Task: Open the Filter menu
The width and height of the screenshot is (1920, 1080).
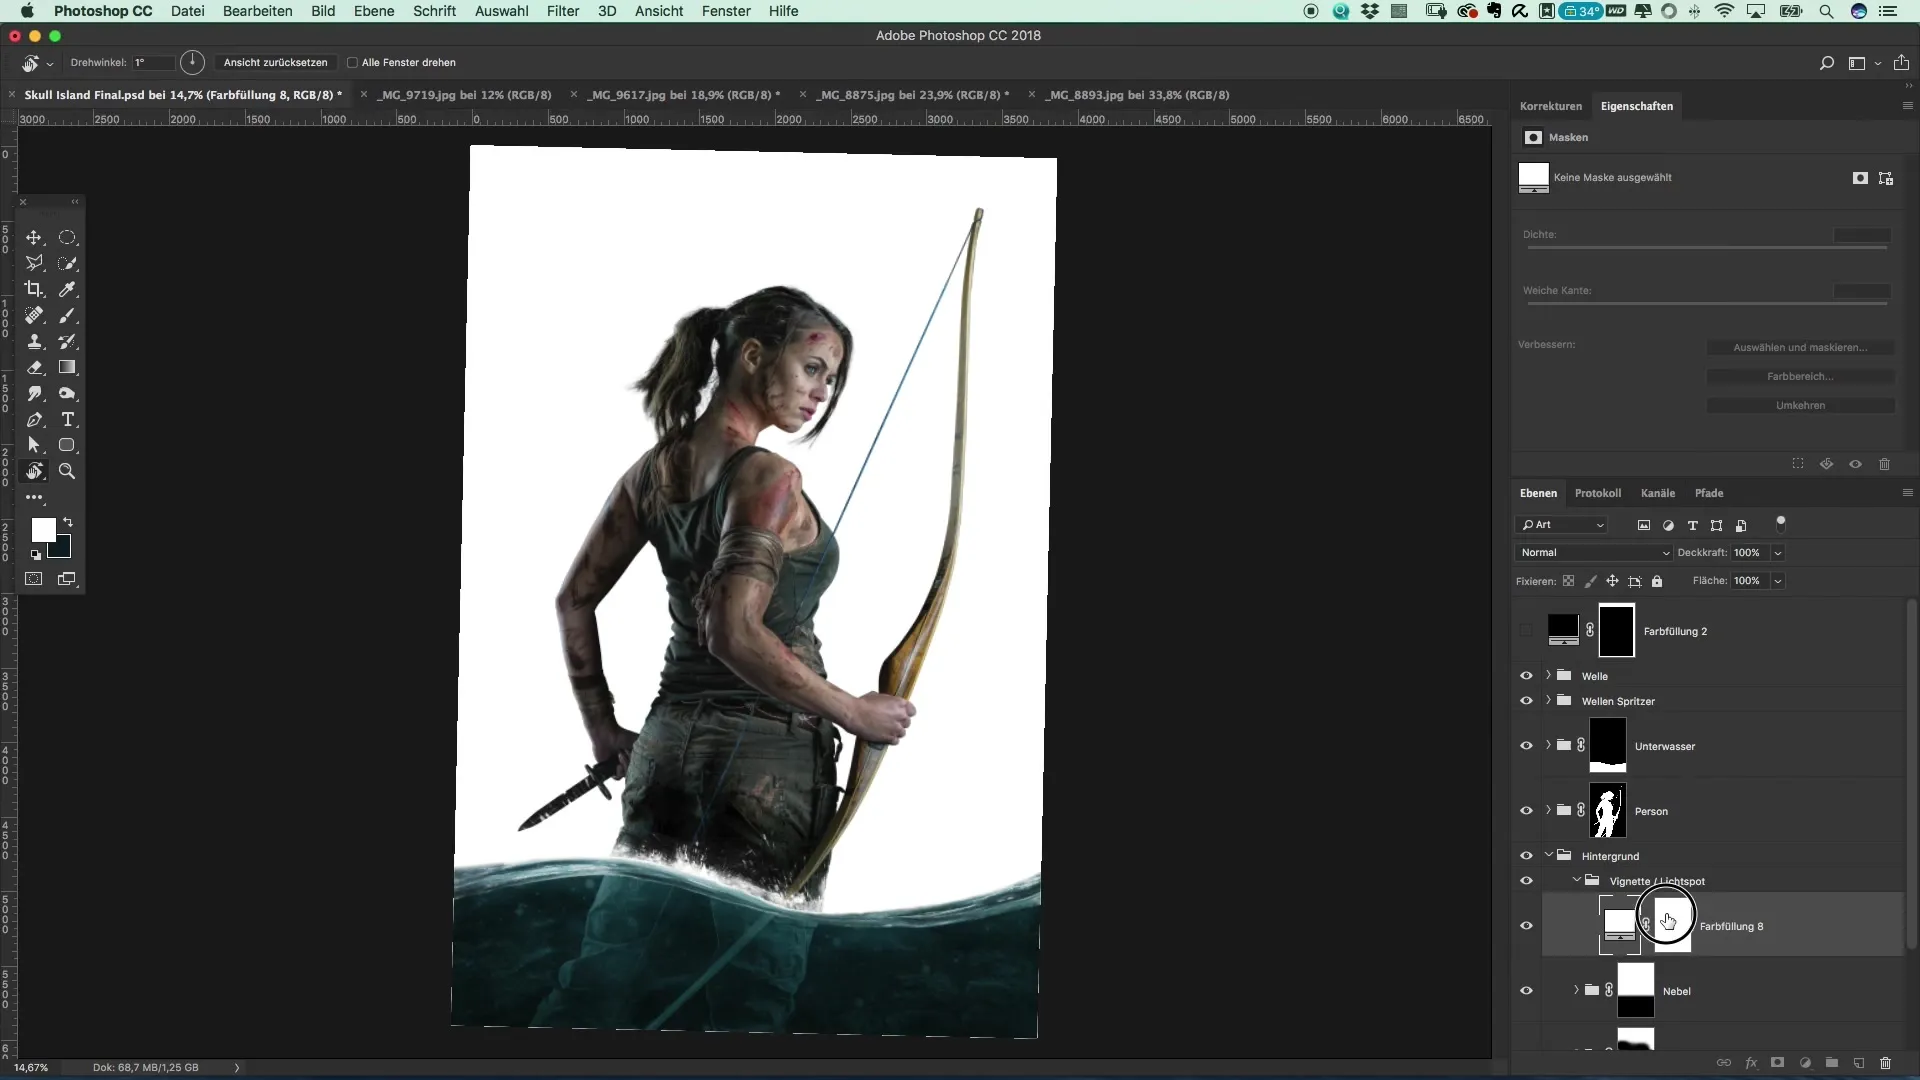Action: [563, 11]
